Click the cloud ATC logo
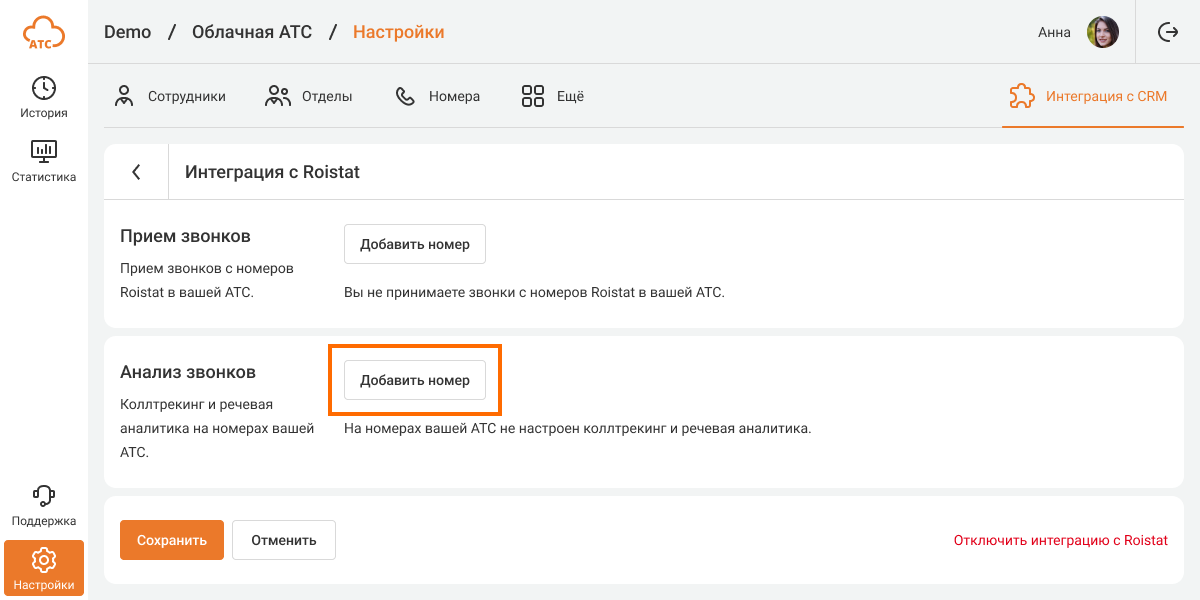This screenshot has height=600, width=1200. pos(44,33)
